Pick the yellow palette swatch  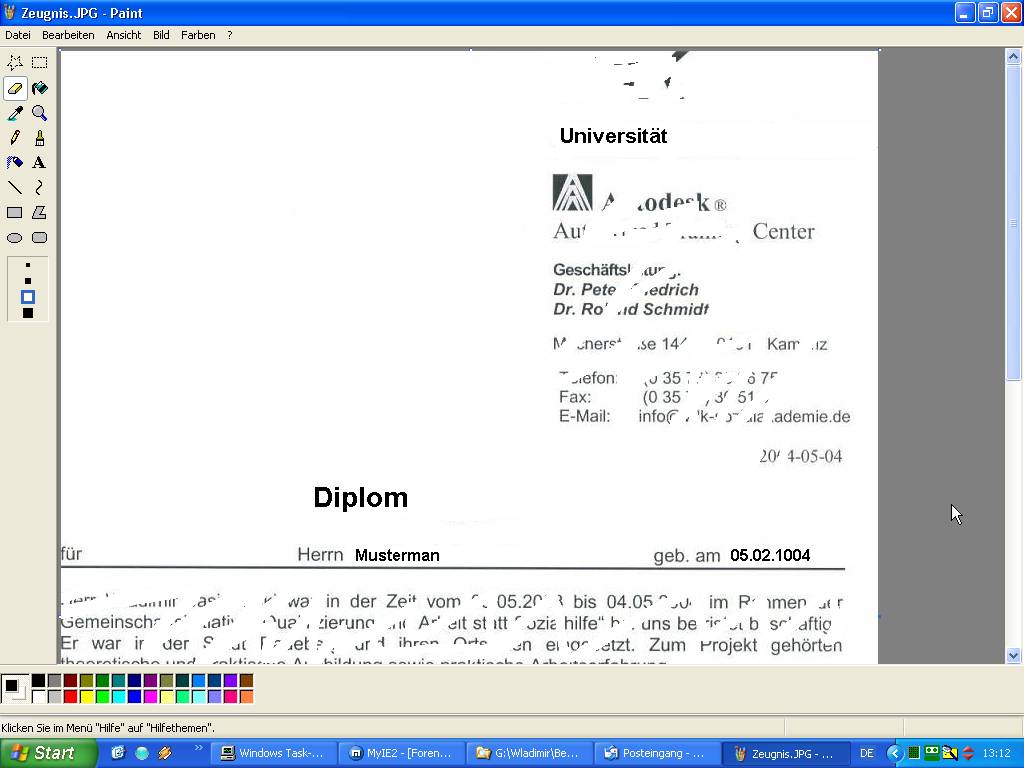click(x=86, y=697)
